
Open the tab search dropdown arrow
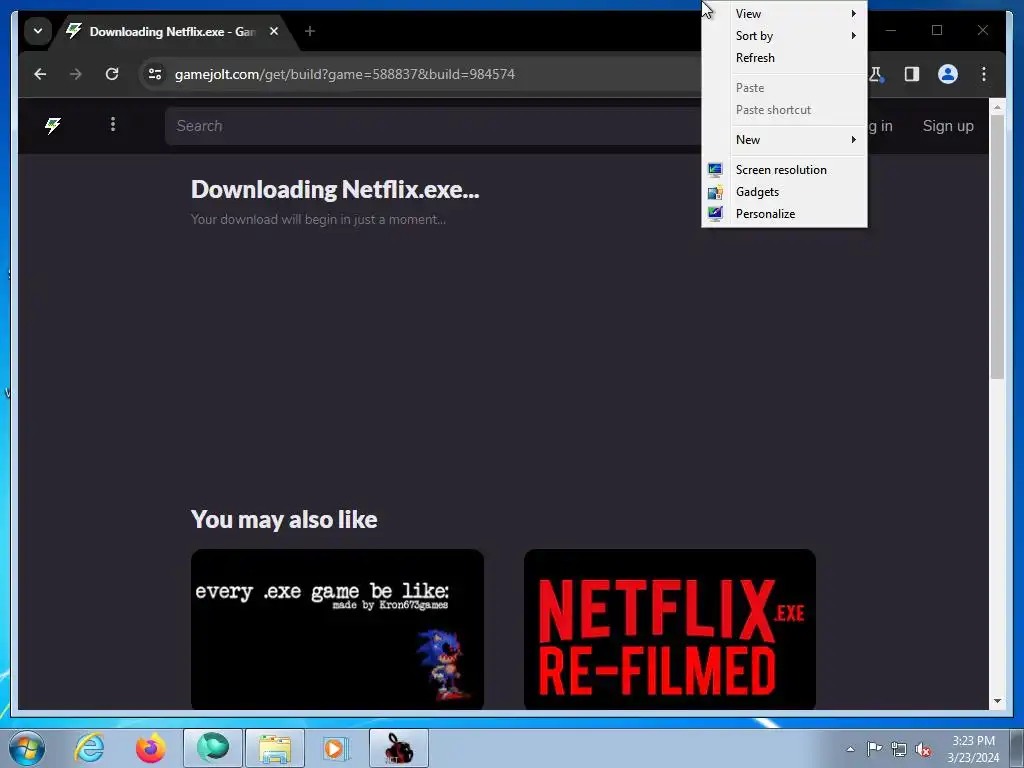[x=38, y=31]
